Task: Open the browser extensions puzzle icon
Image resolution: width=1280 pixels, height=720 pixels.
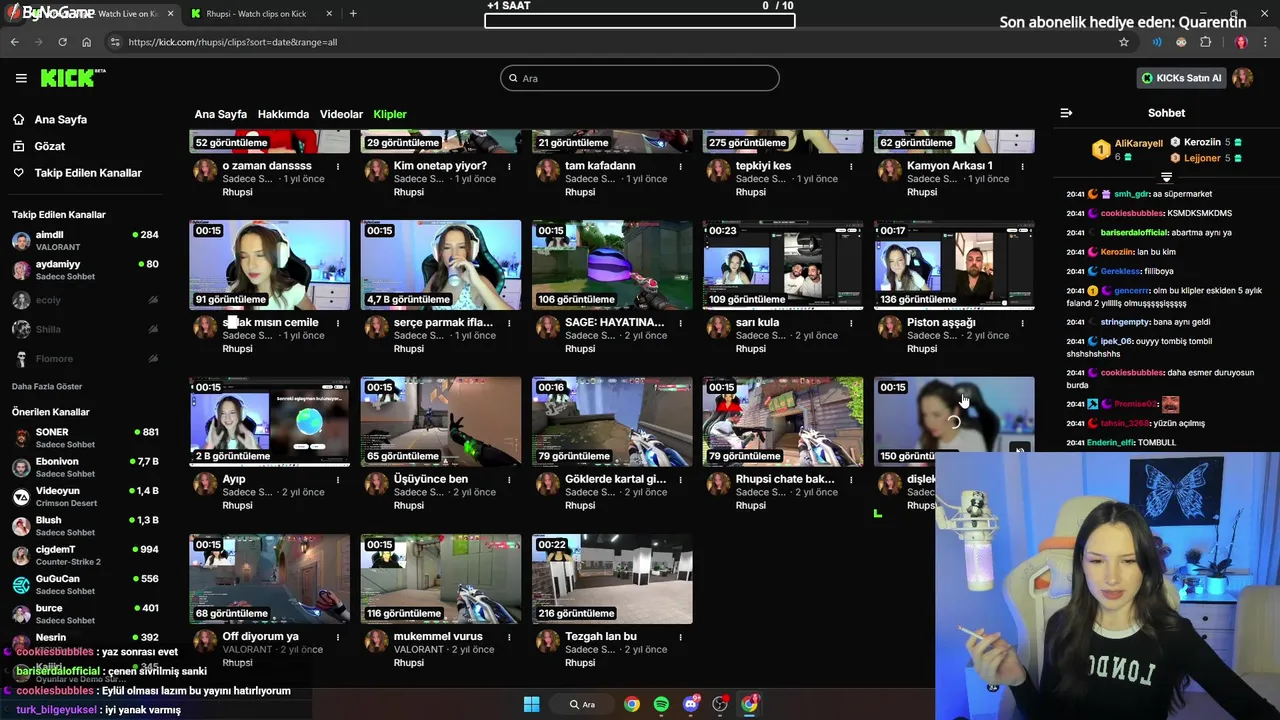Action: 1205,42
